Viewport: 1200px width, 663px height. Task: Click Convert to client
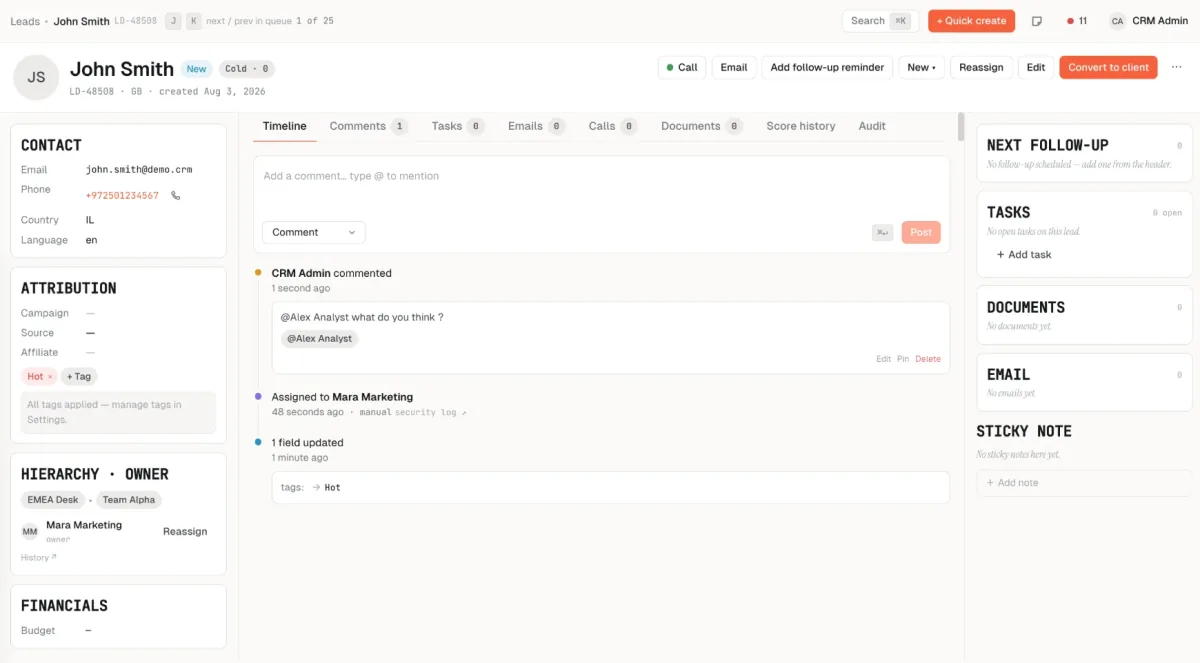tap(1108, 67)
